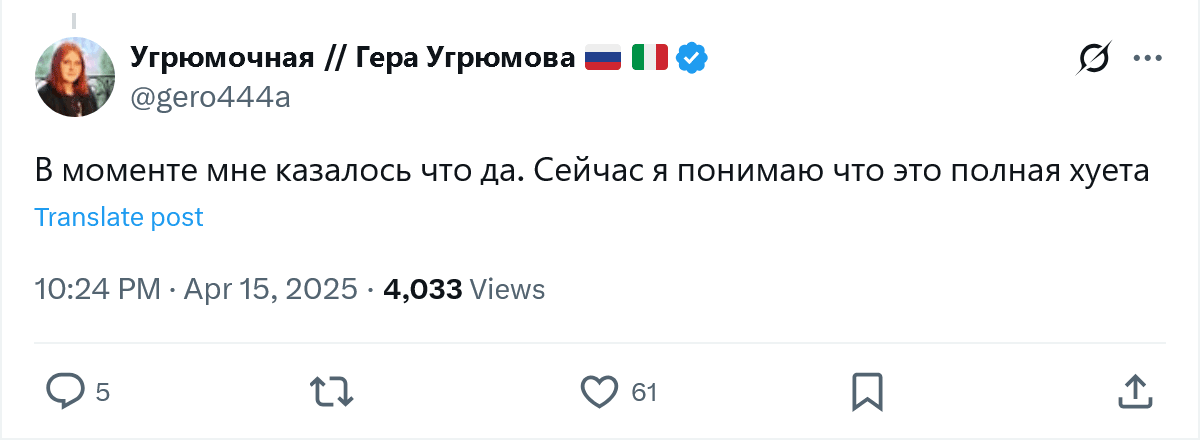Open the repost options arrows icon
This screenshot has height=440, width=1200.
(x=333, y=391)
